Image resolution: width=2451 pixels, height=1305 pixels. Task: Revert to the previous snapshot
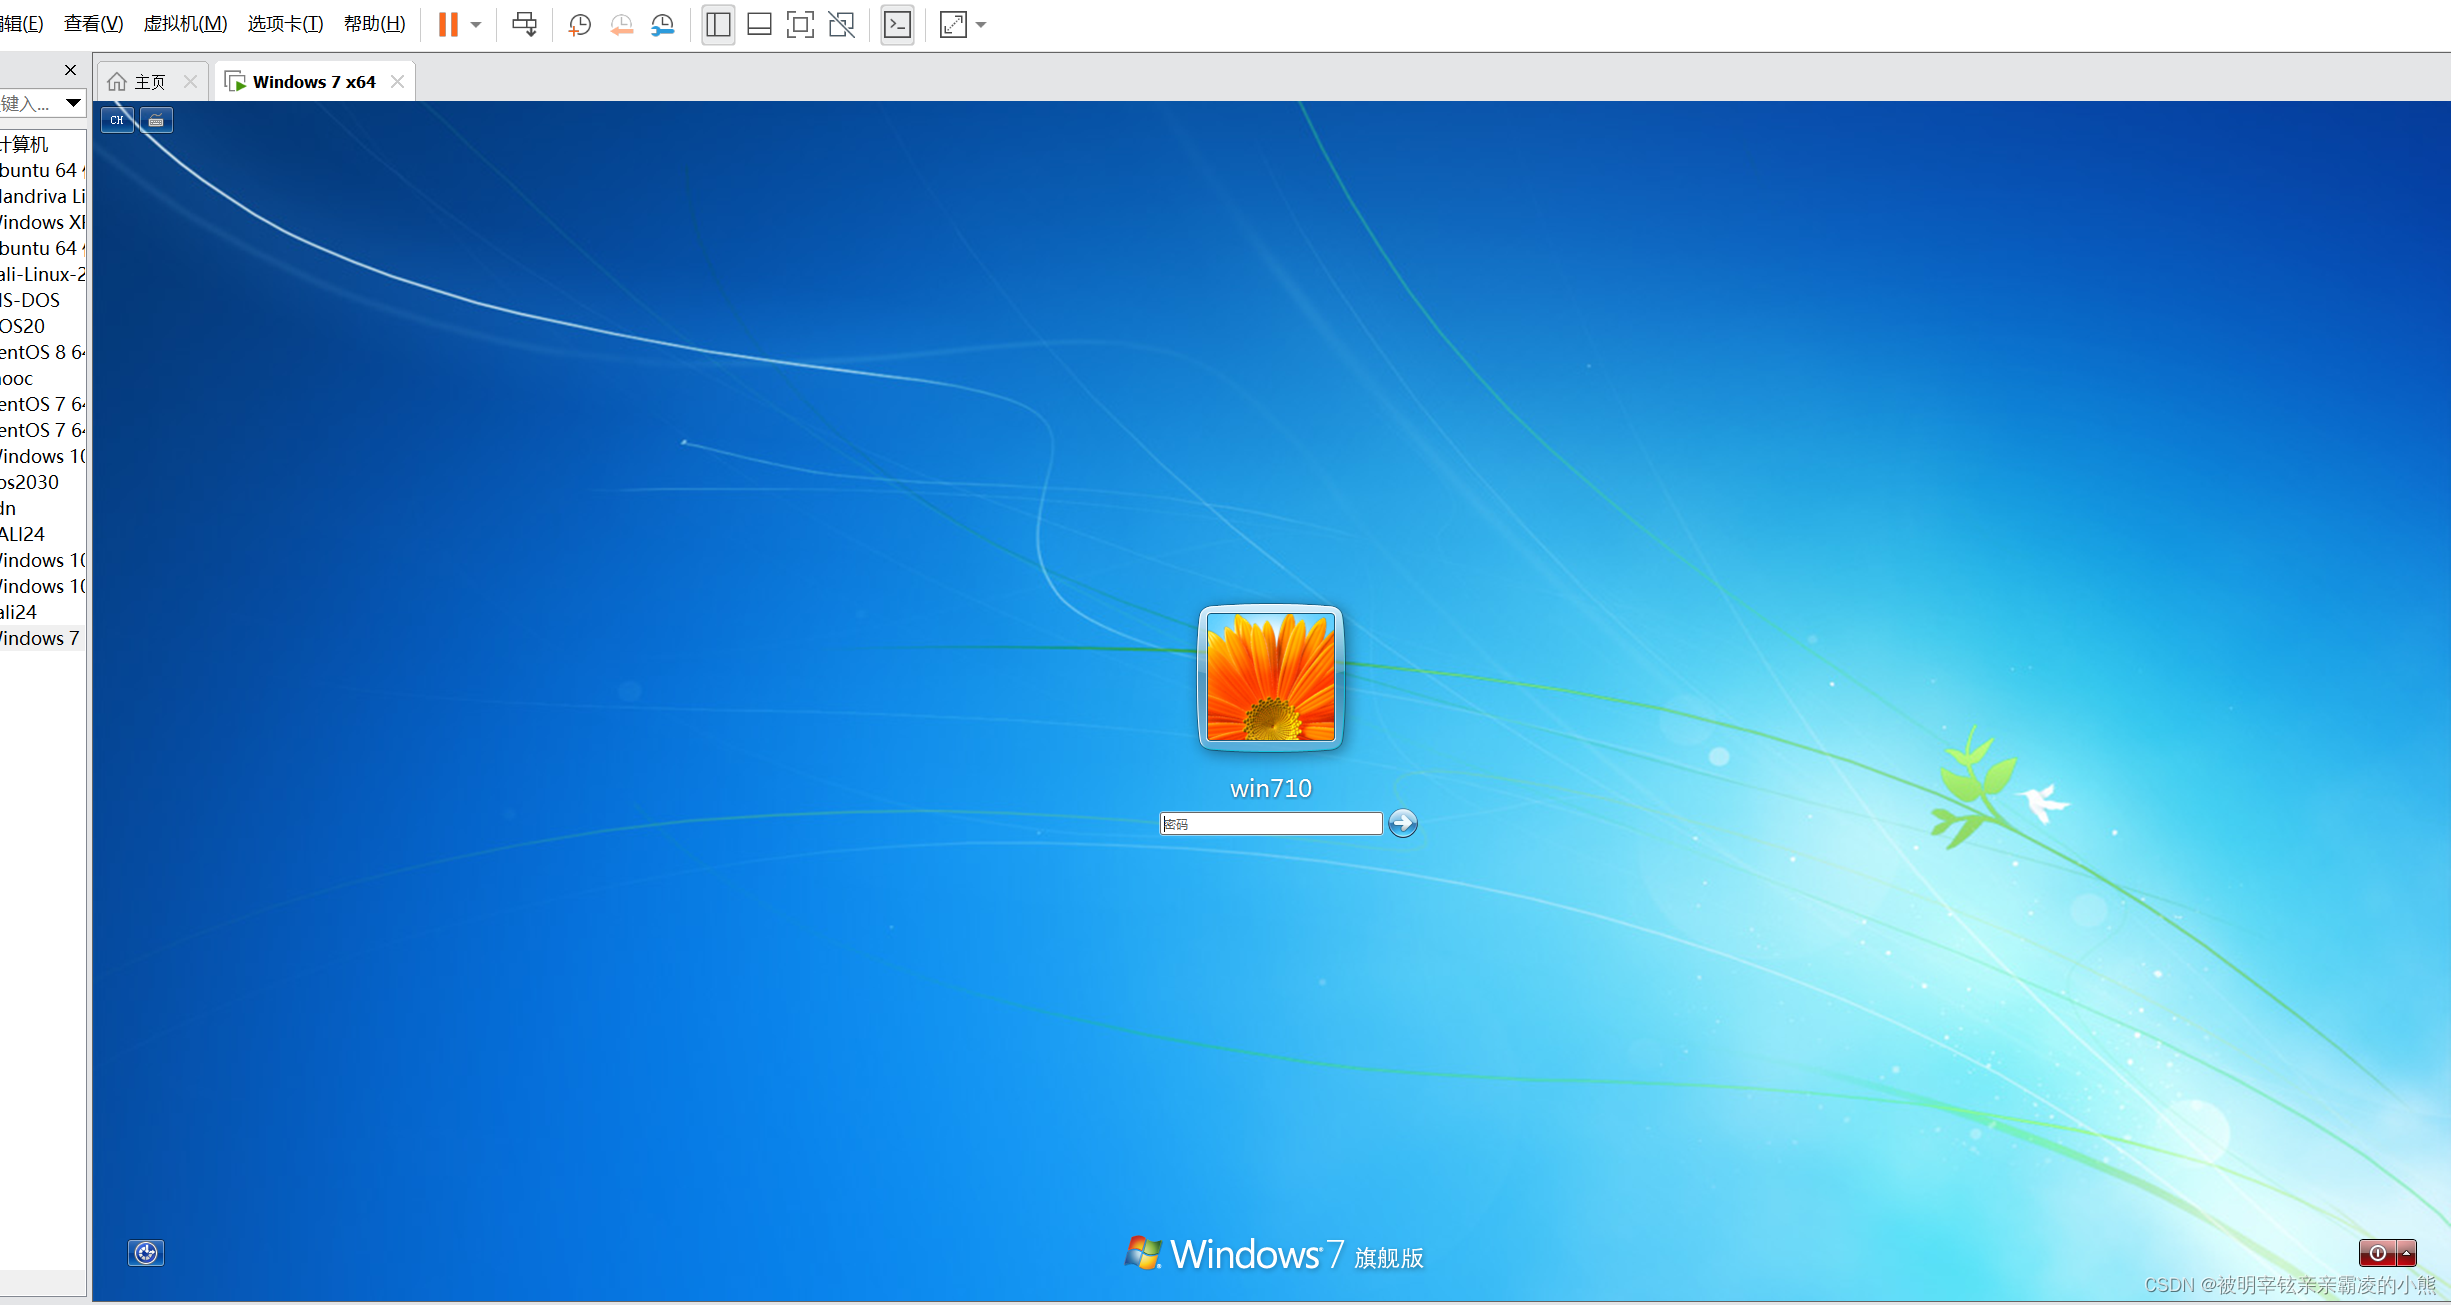[x=621, y=24]
